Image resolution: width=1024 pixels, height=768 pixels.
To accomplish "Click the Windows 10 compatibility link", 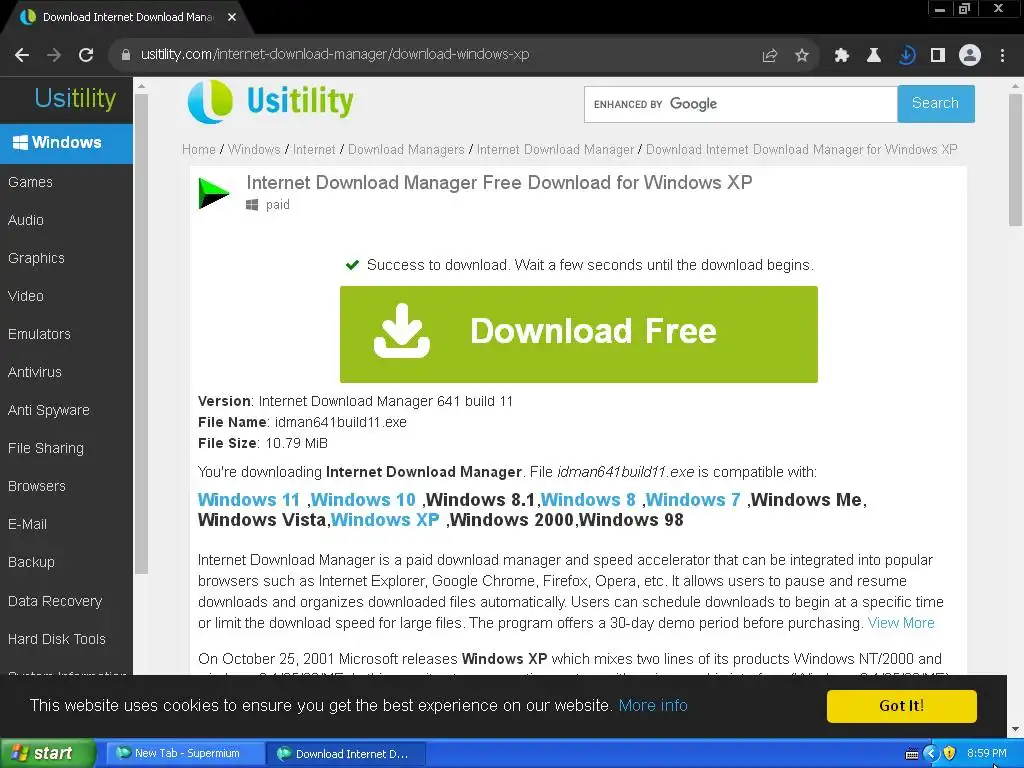I will [x=363, y=500].
